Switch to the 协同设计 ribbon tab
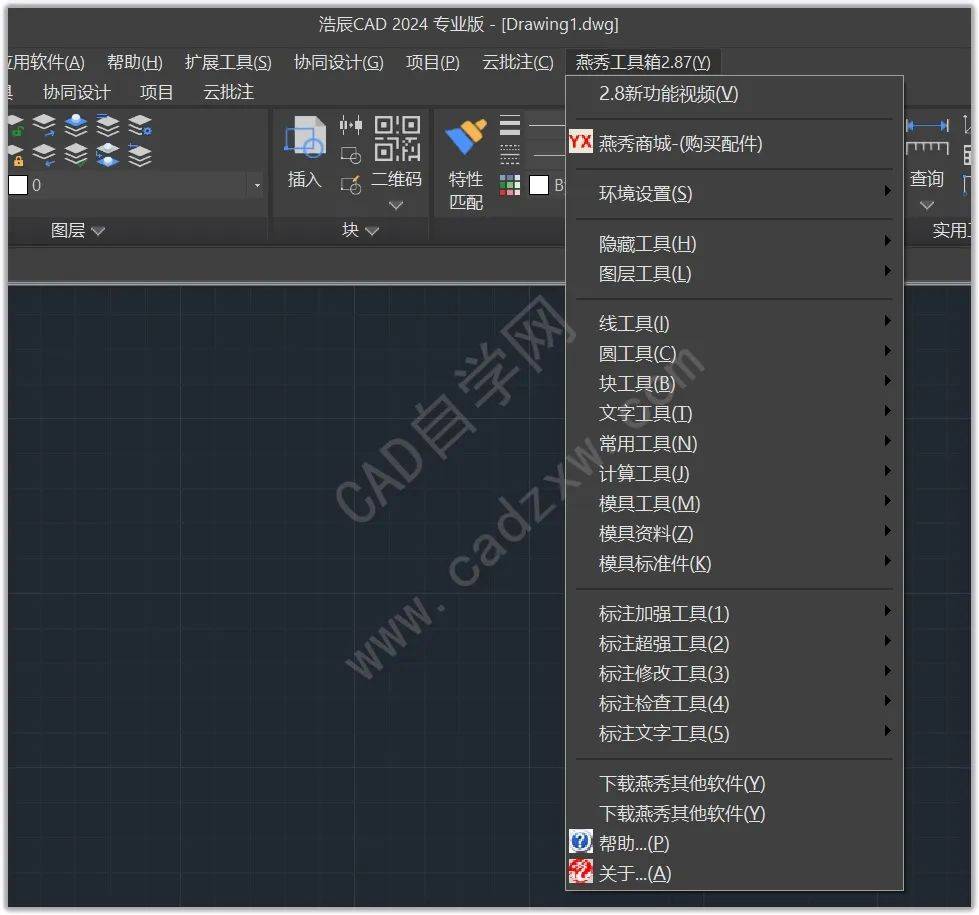Screen dimensions: 979x915 point(76,92)
